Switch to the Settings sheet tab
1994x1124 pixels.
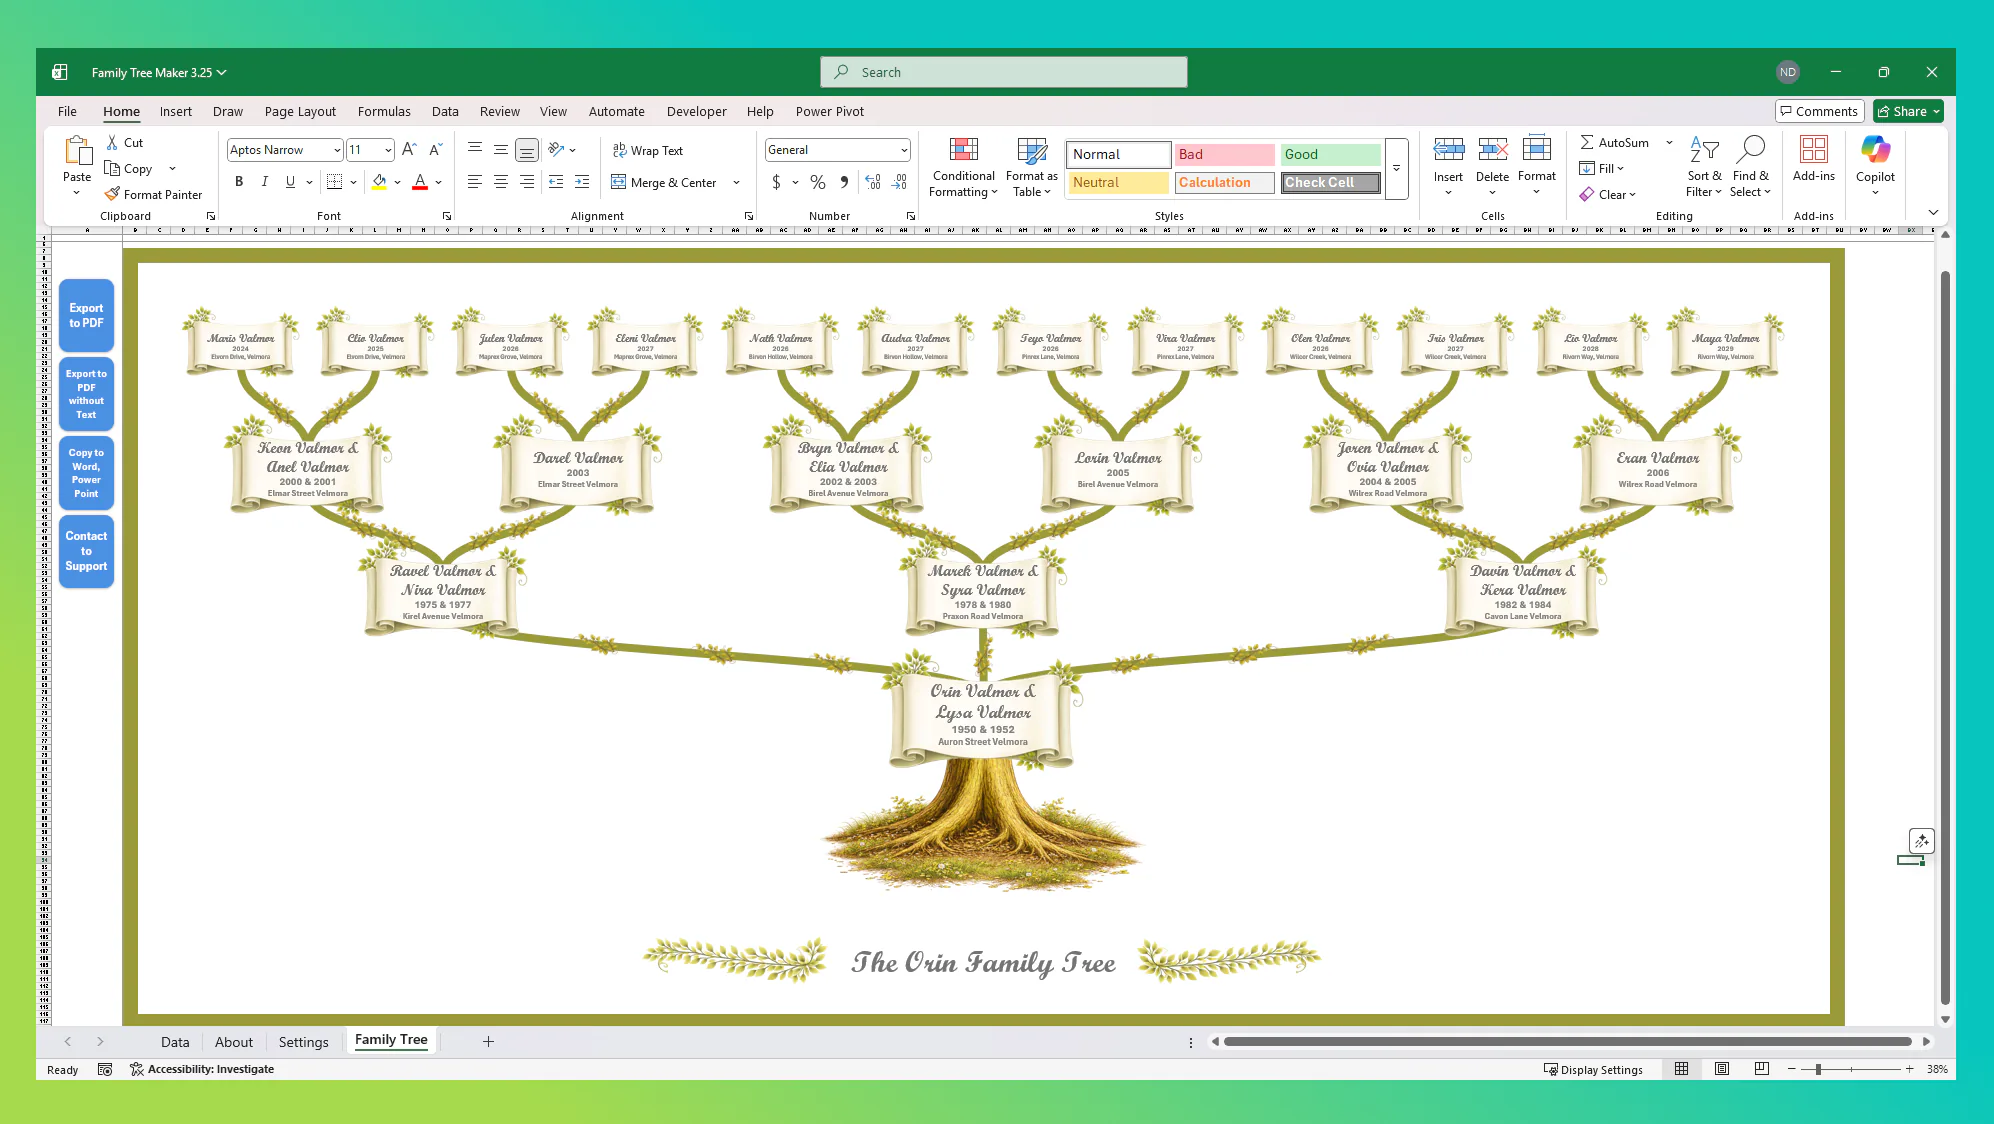(x=303, y=1041)
